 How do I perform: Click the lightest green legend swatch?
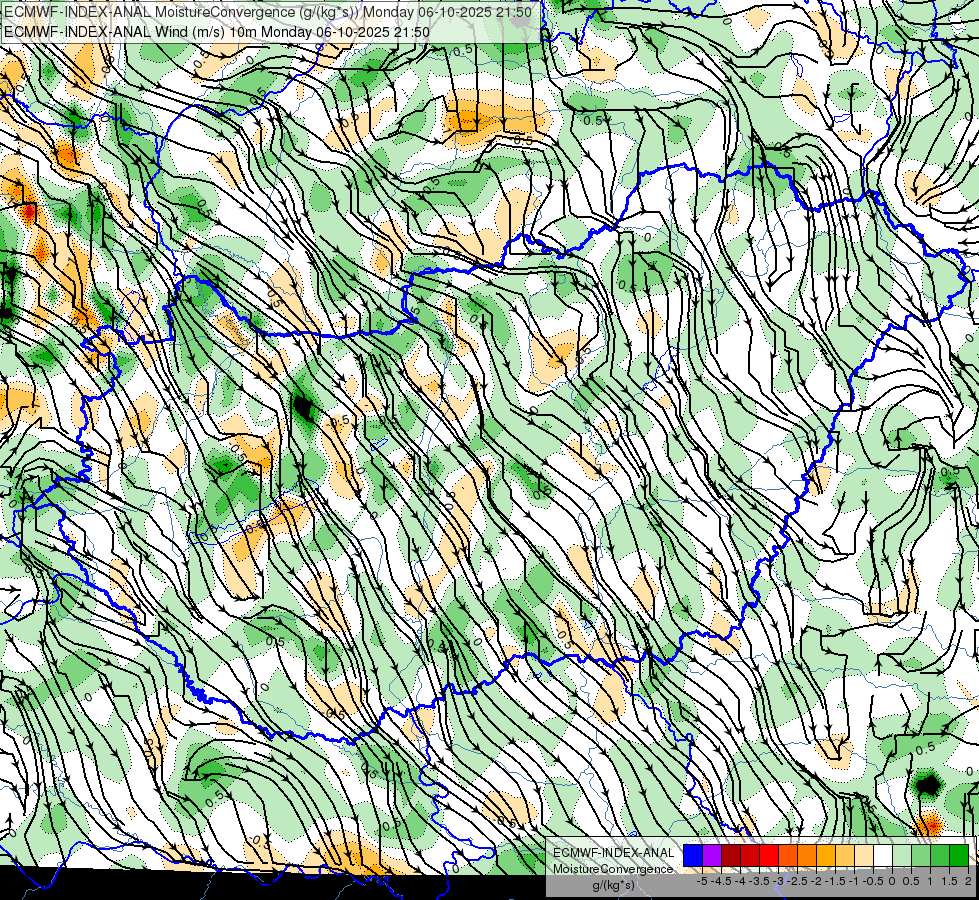pyautogui.click(x=902, y=856)
